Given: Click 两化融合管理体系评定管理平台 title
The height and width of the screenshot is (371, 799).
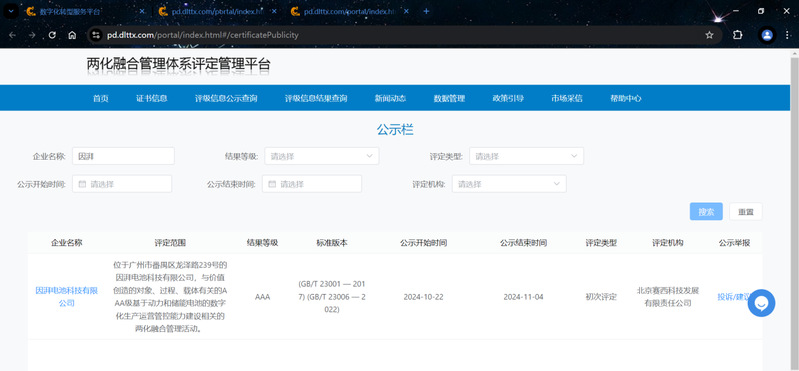Looking at the screenshot, I should coord(178,65).
